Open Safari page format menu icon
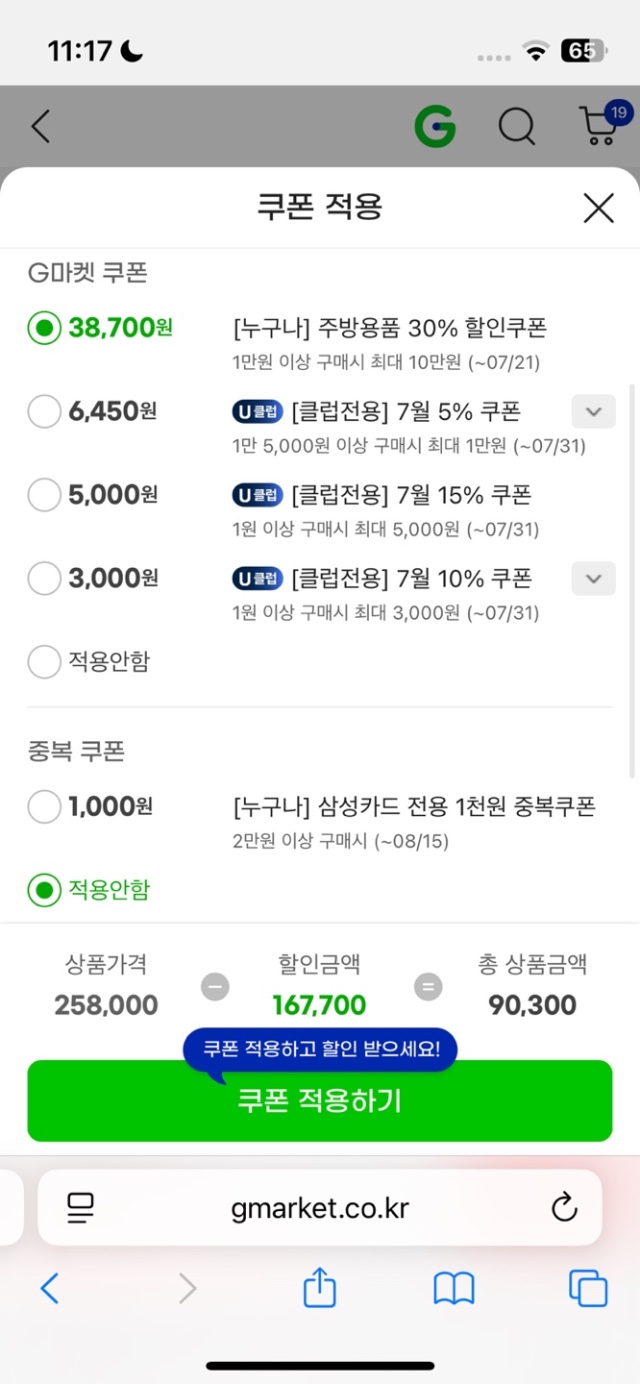640x1384 pixels. pyautogui.click(x=80, y=1207)
